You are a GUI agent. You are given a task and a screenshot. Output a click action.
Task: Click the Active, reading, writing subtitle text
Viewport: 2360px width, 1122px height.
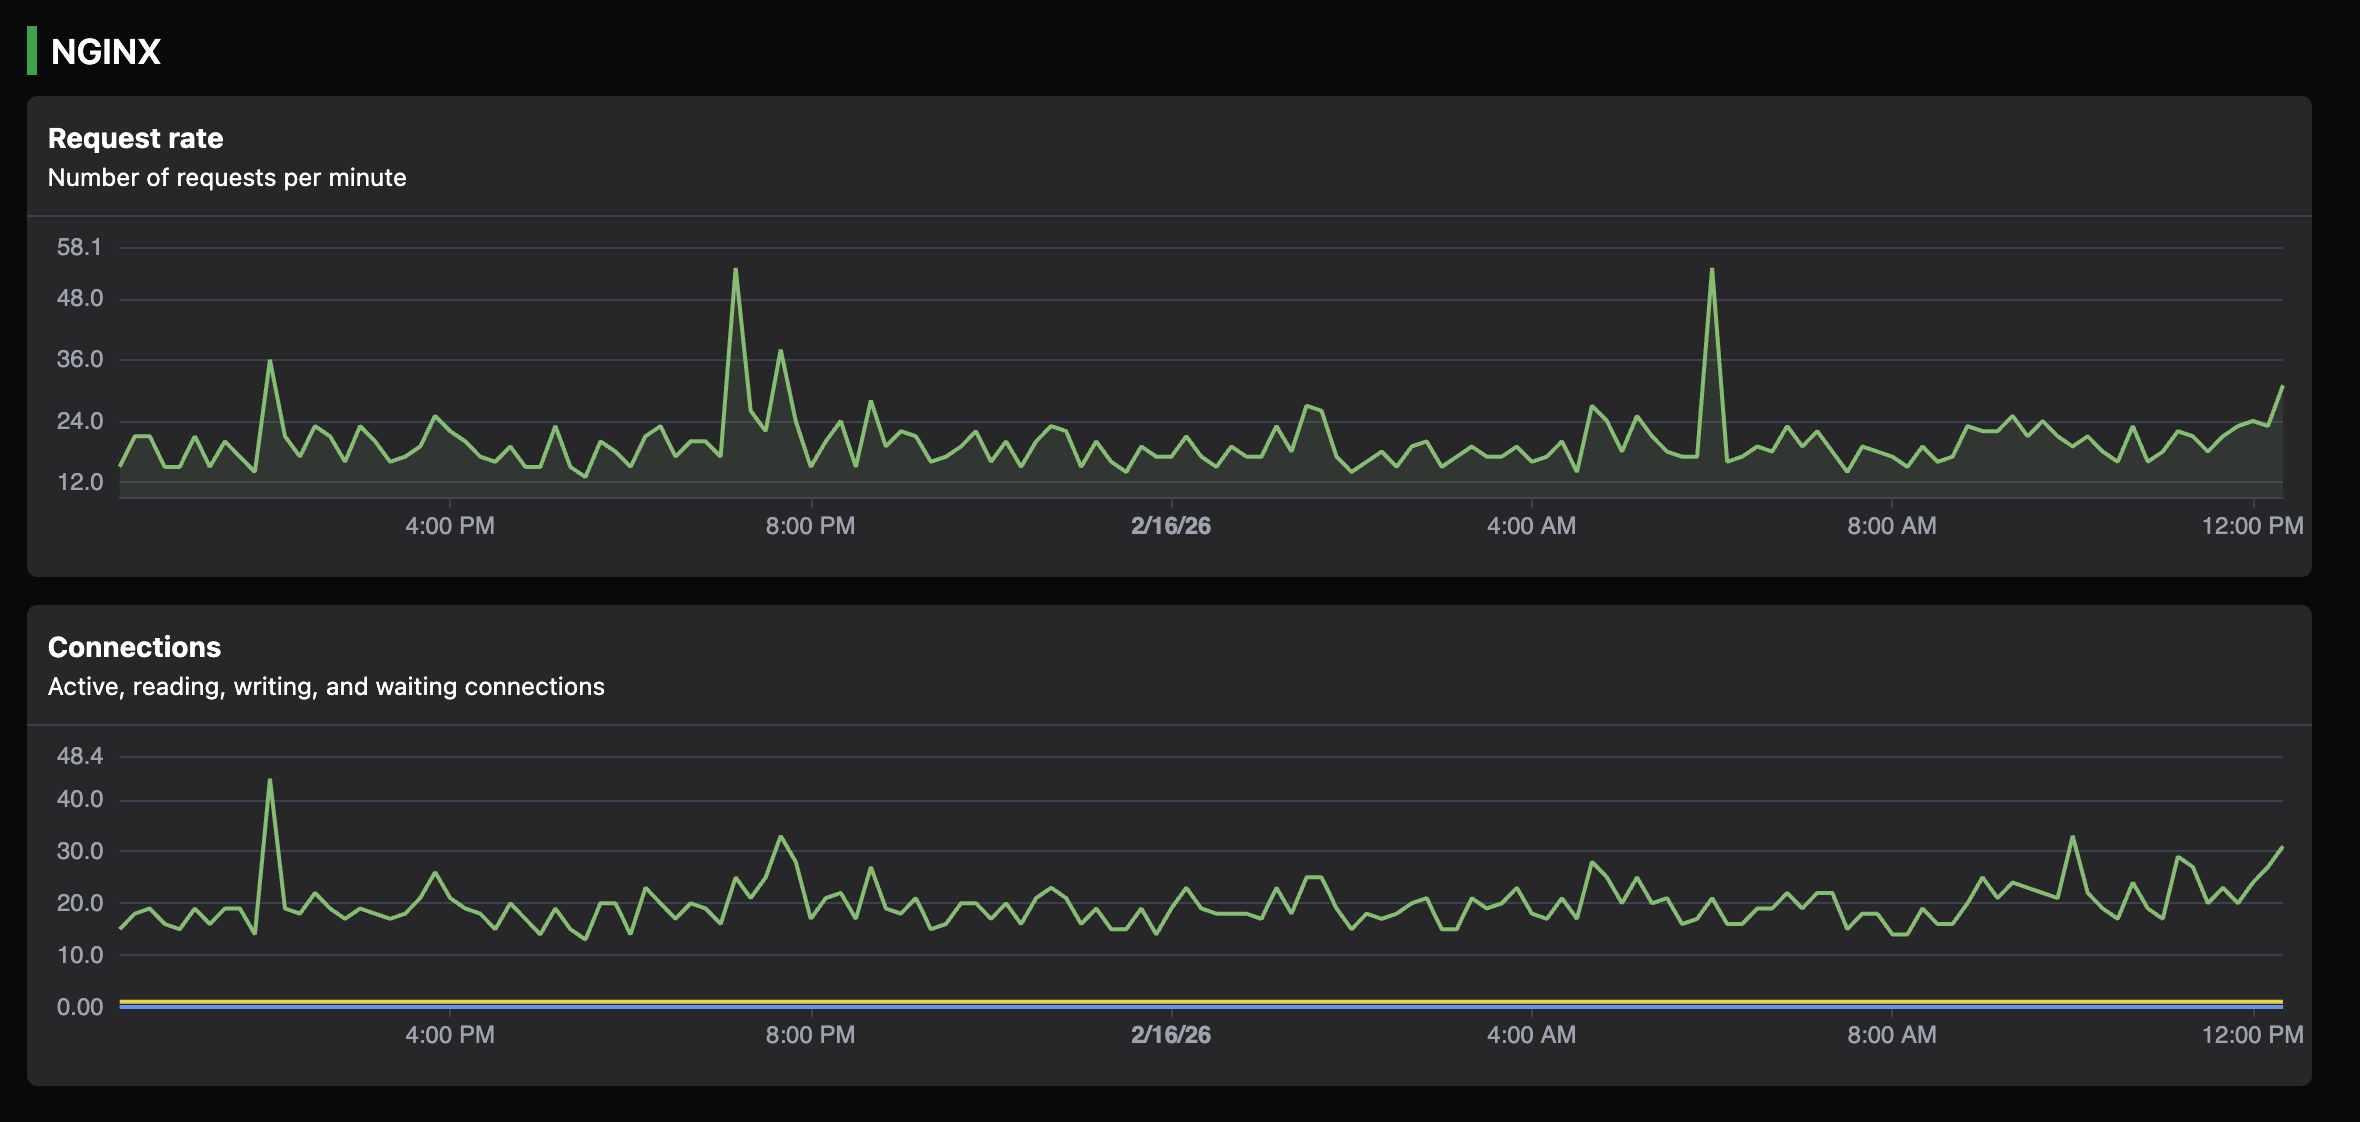coord(325,686)
